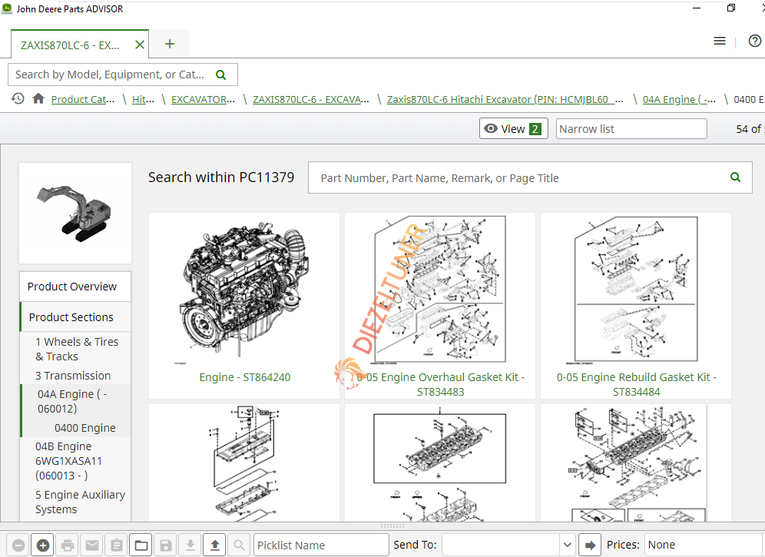Click the save disk icon

click(x=165, y=545)
